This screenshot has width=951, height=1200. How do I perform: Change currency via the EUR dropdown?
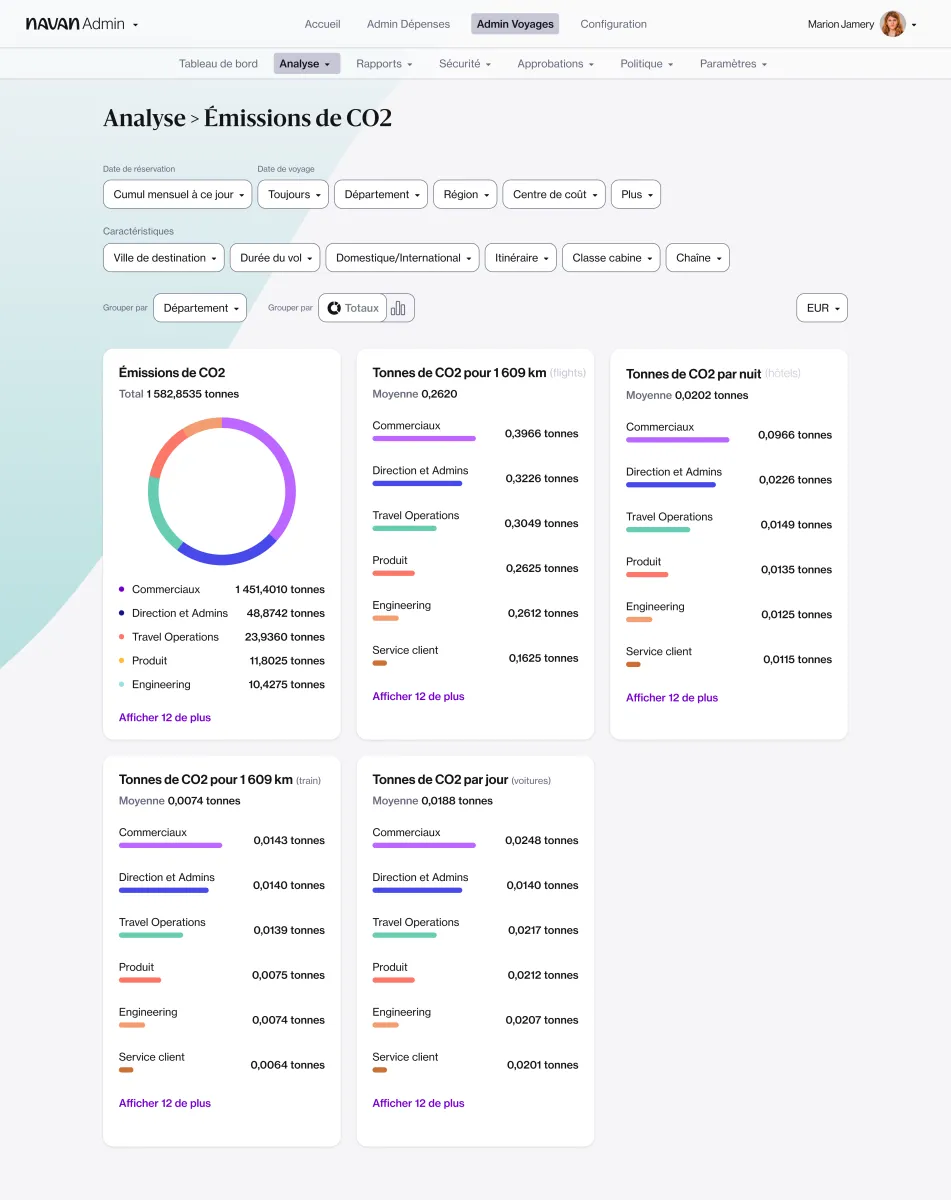(820, 307)
